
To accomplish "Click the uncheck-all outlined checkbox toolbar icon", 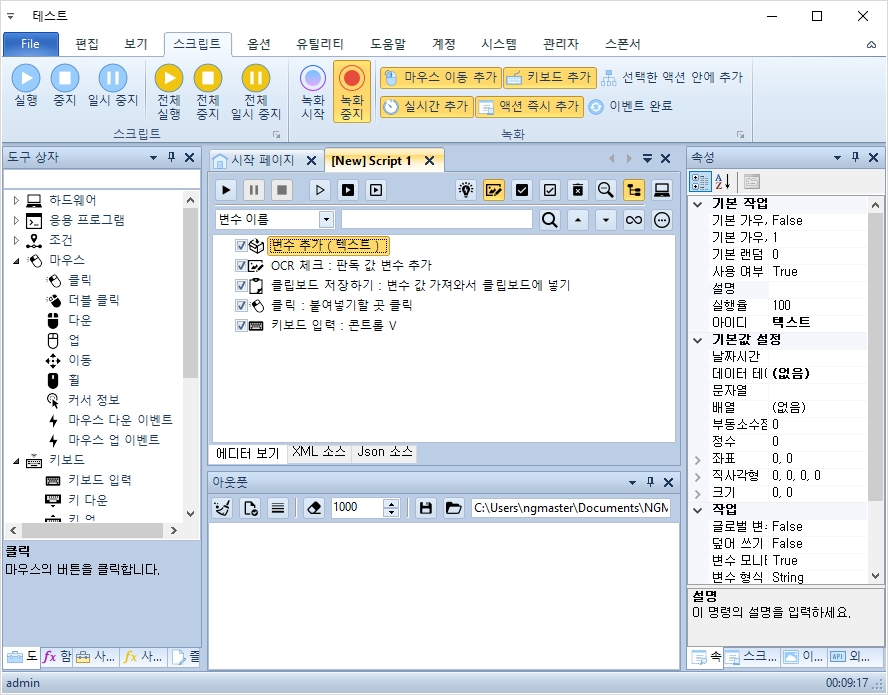I will [x=549, y=190].
